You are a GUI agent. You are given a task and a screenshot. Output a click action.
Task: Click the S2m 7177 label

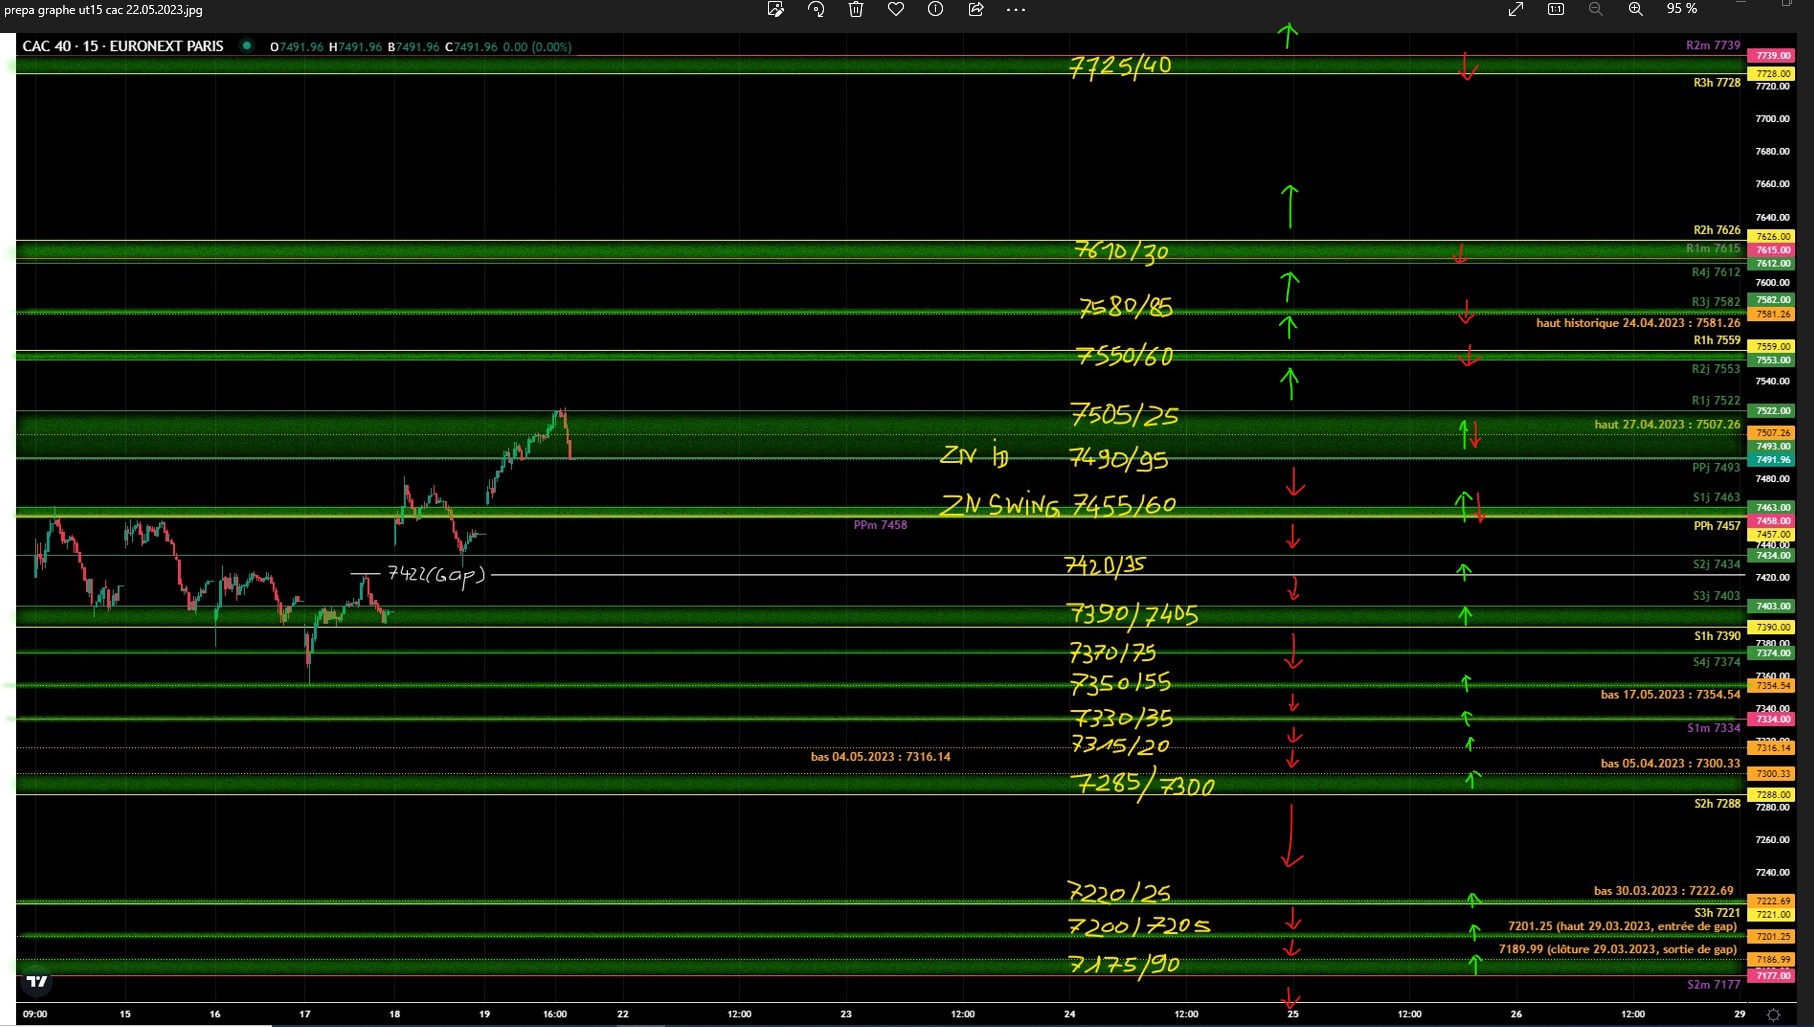(1714, 985)
